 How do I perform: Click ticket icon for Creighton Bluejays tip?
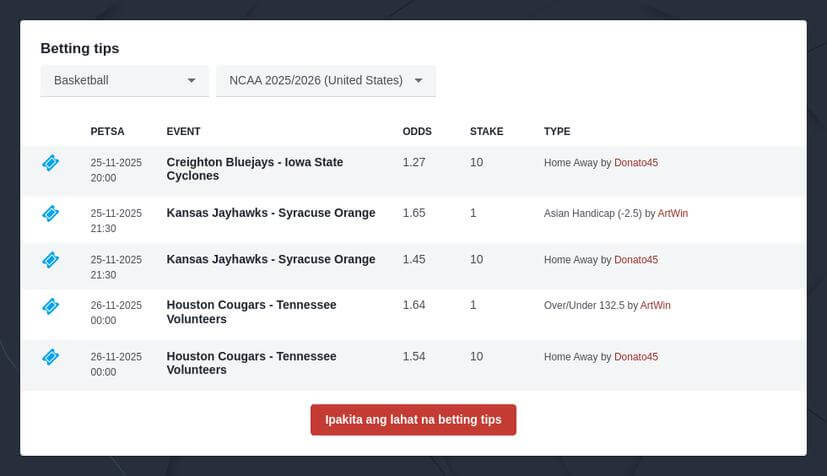point(50,162)
